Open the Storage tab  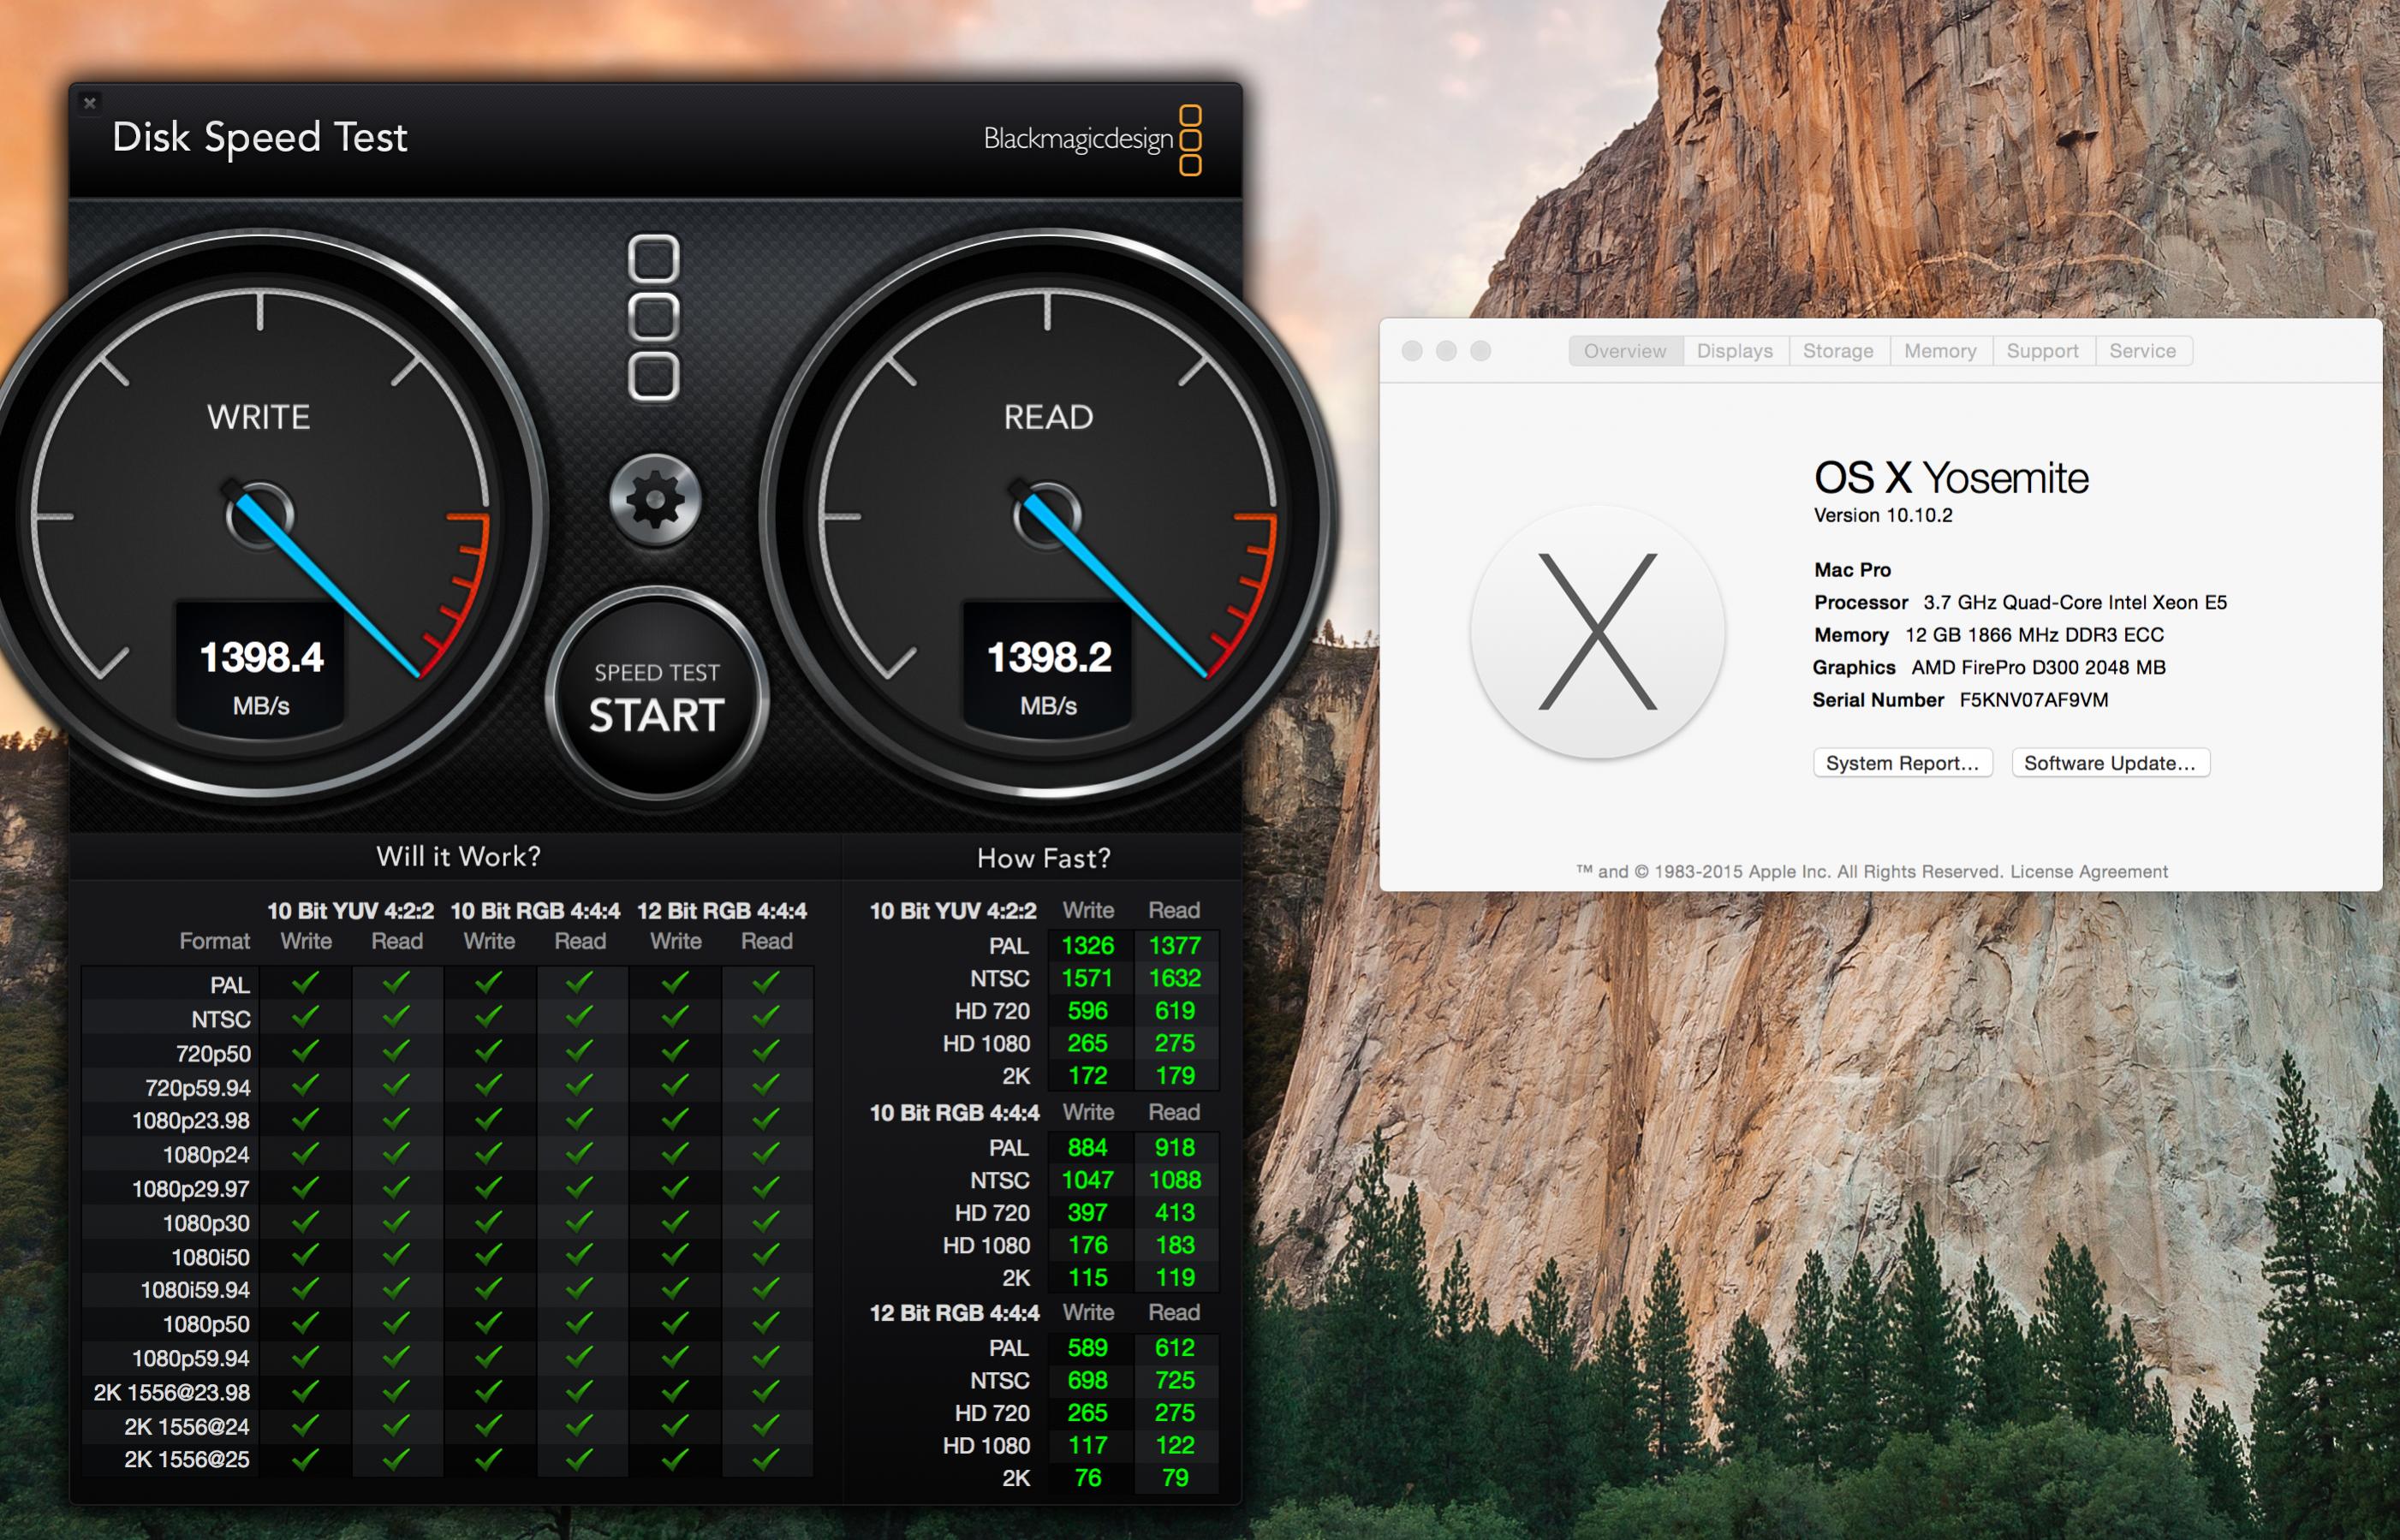(x=1837, y=351)
